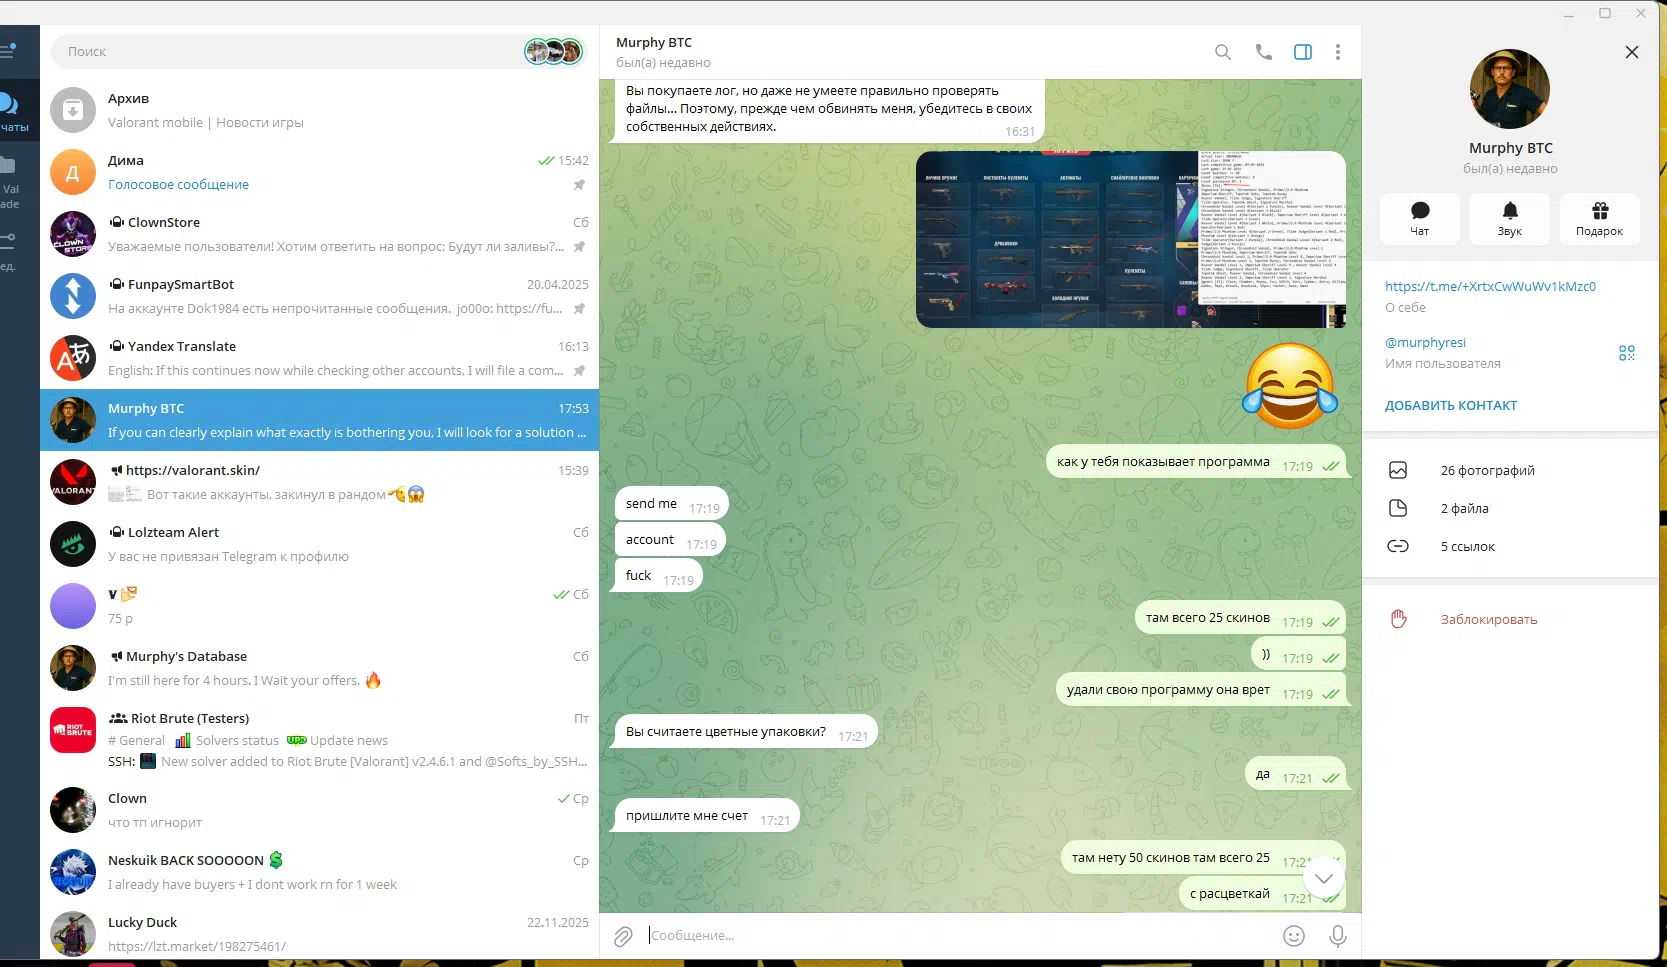The image size is (1667, 967).
Task: Block user via Заблокировать
Action: (1488, 619)
